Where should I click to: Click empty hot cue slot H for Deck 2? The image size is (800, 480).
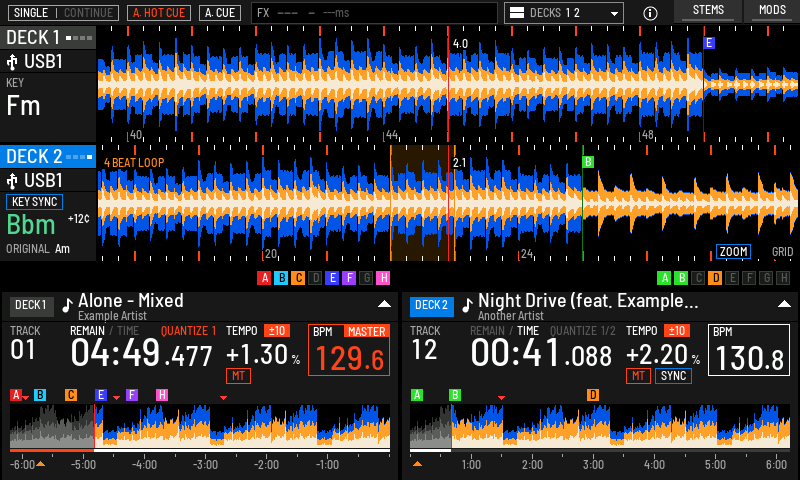[x=783, y=278]
